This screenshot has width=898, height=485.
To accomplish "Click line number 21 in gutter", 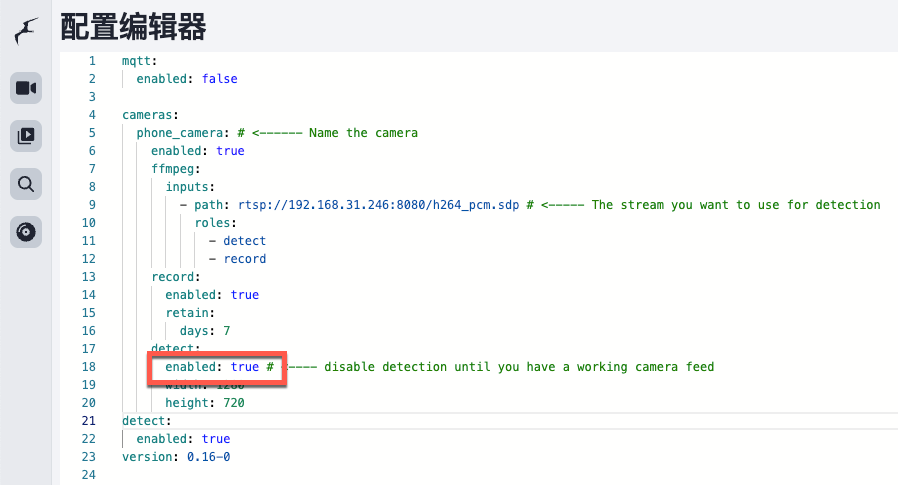I will point(89,421).
